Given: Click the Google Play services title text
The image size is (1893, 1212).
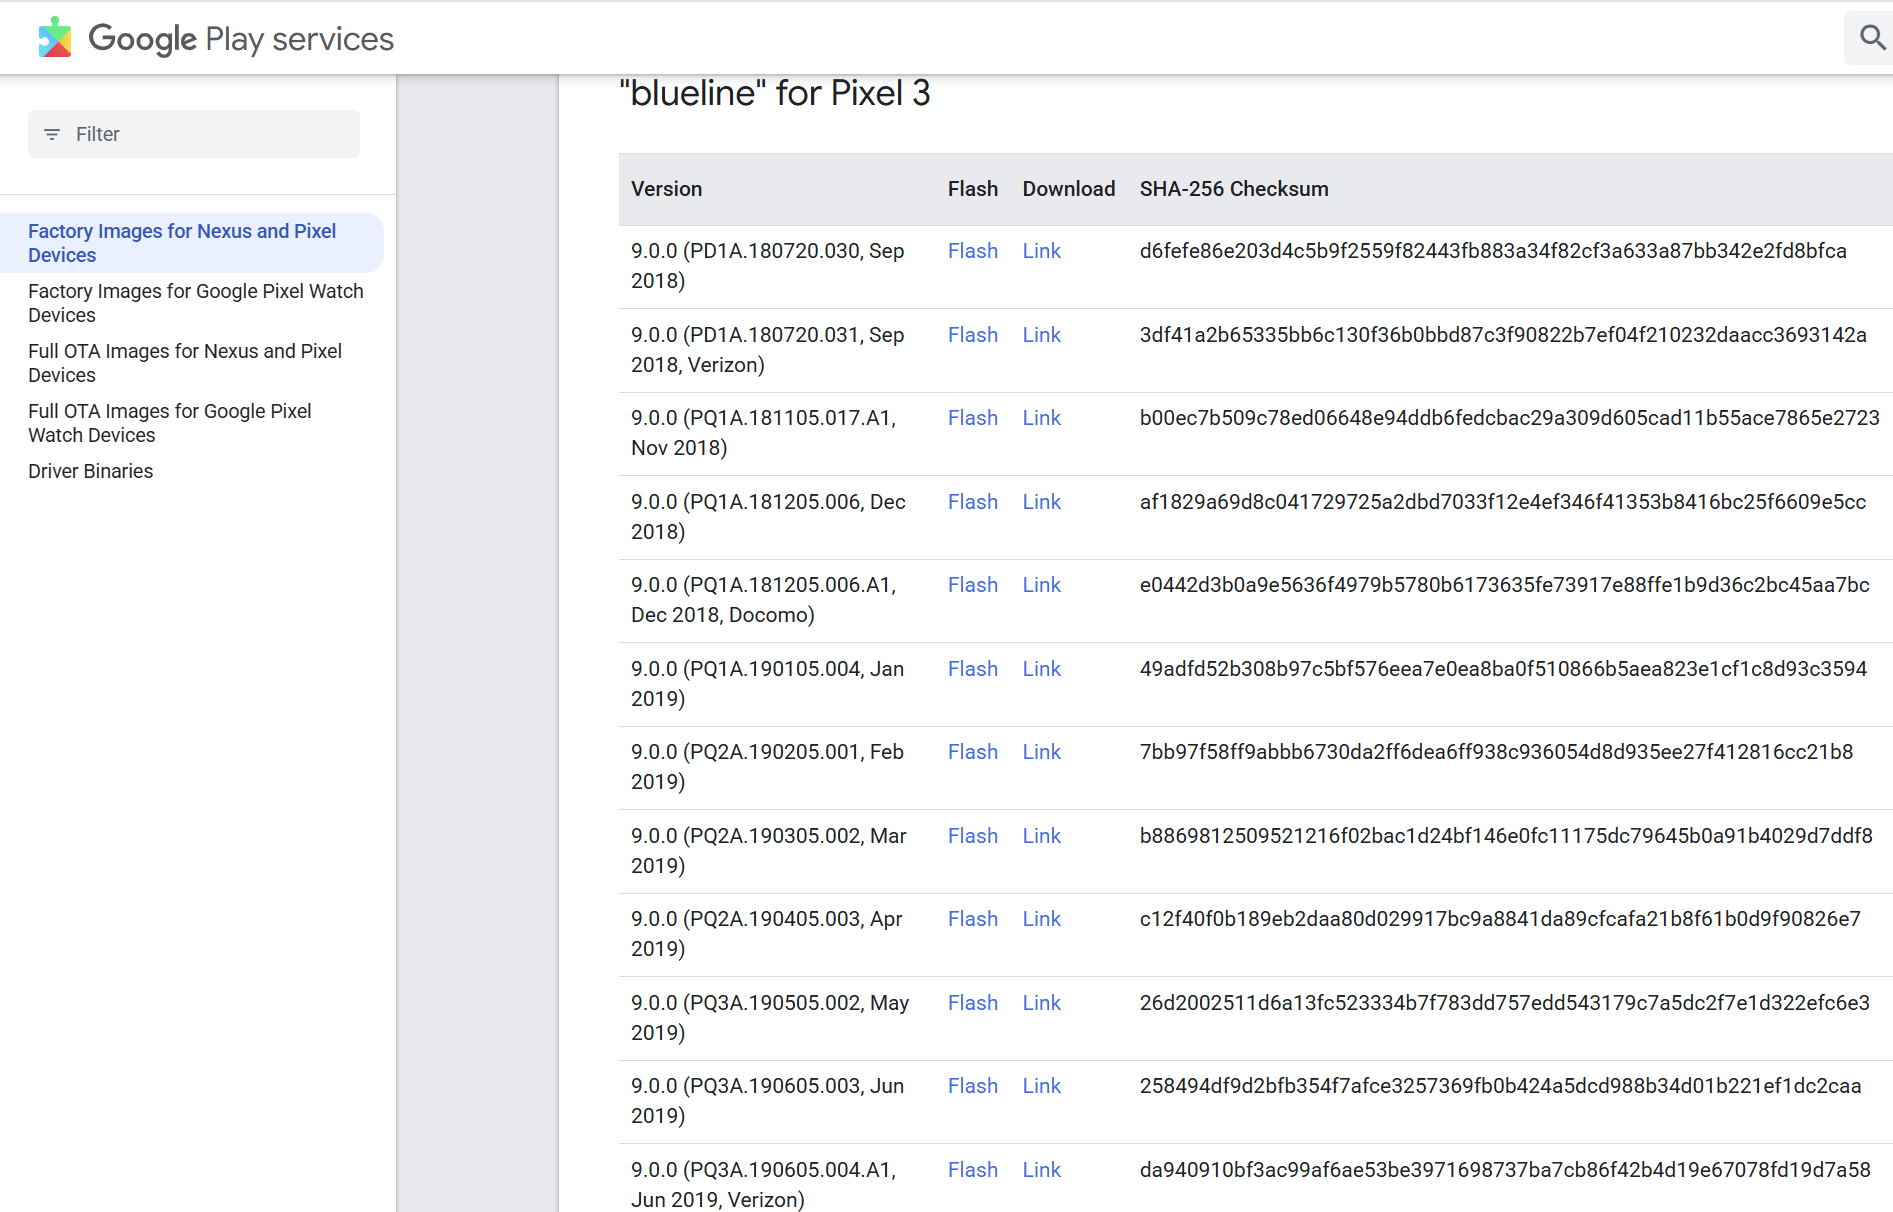Looking at the screenshot, I should click(x=241, y=38).
